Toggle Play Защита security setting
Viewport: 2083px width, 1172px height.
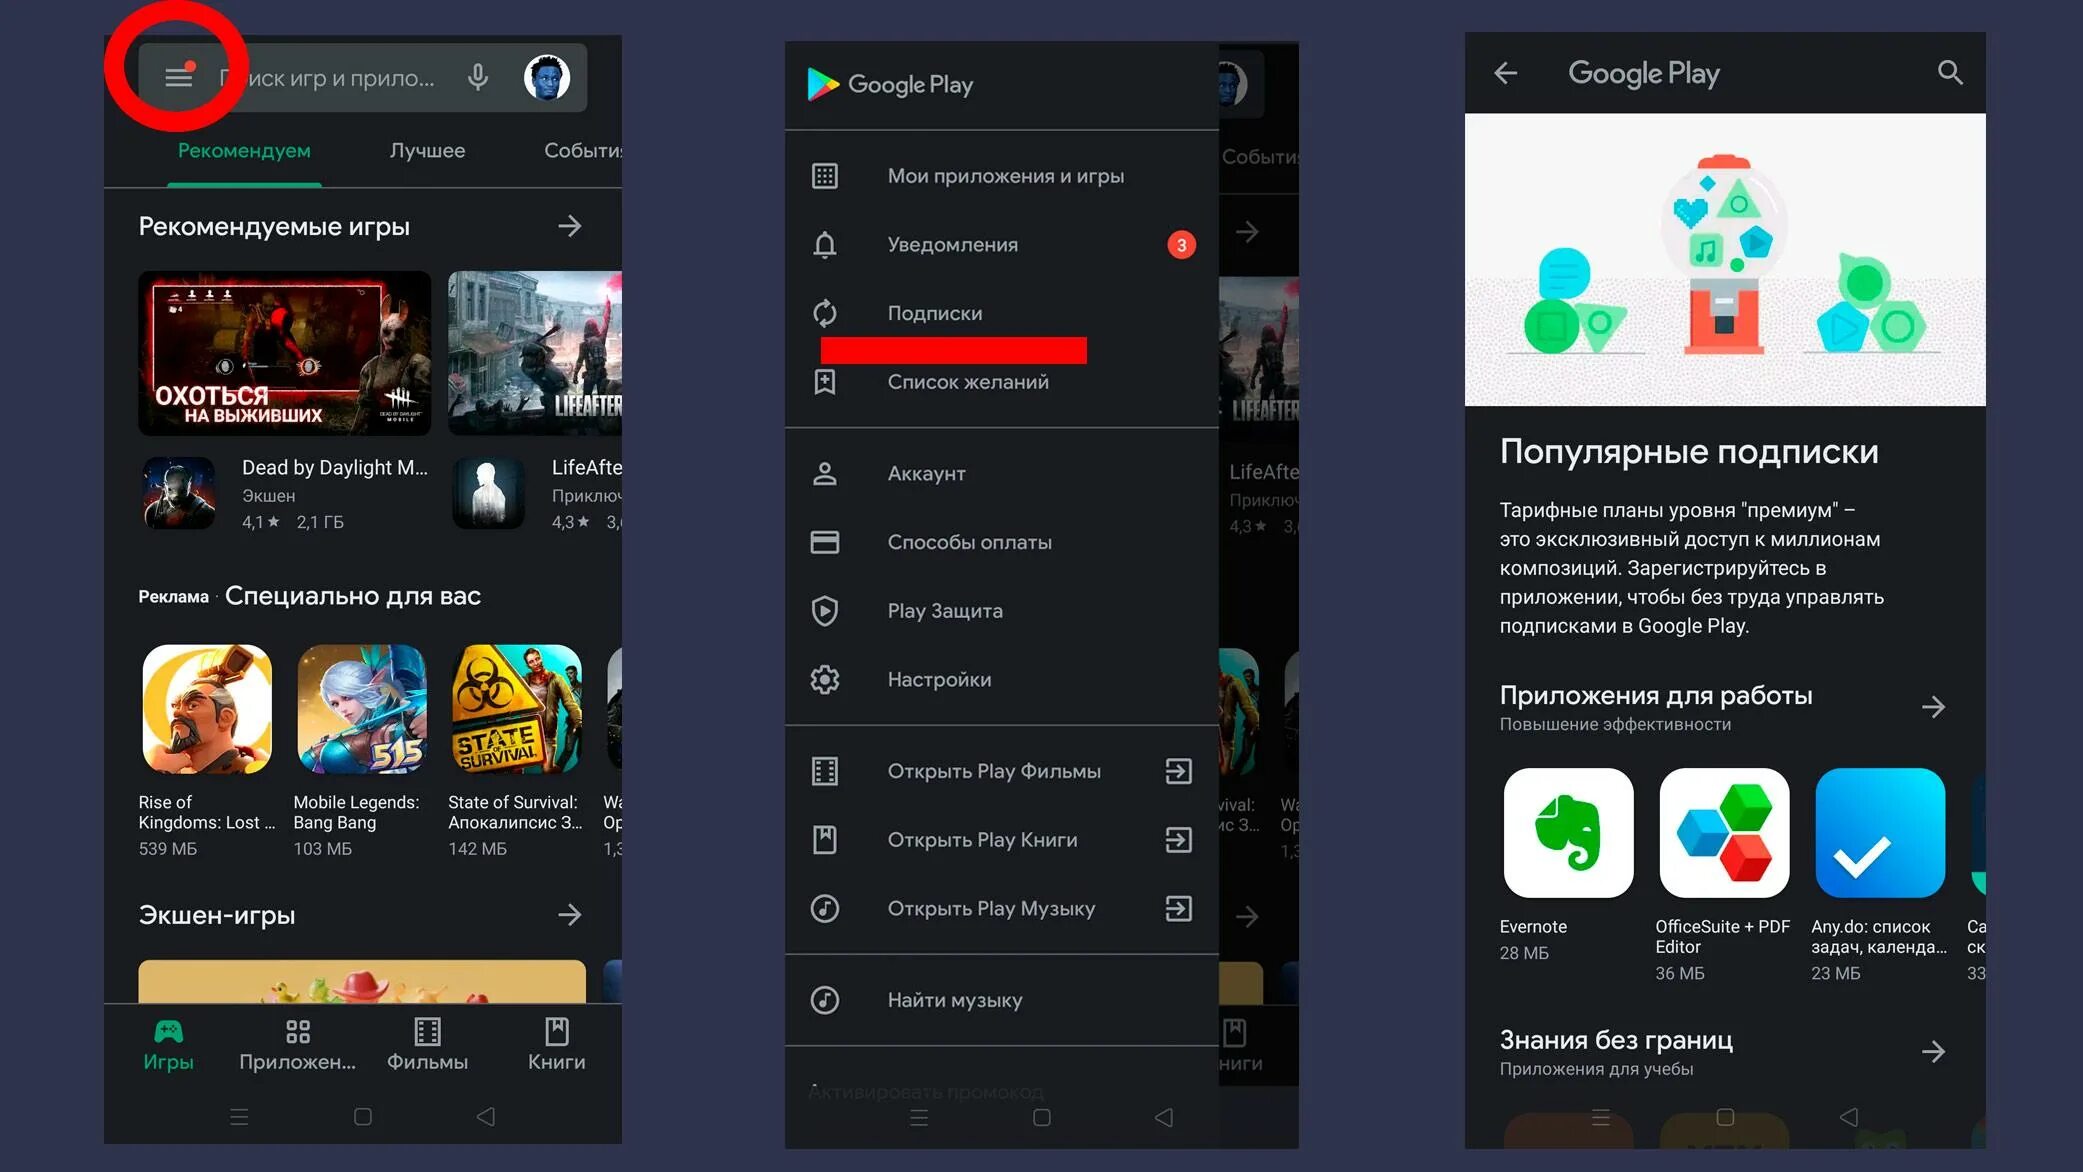[x=944, y=610]
